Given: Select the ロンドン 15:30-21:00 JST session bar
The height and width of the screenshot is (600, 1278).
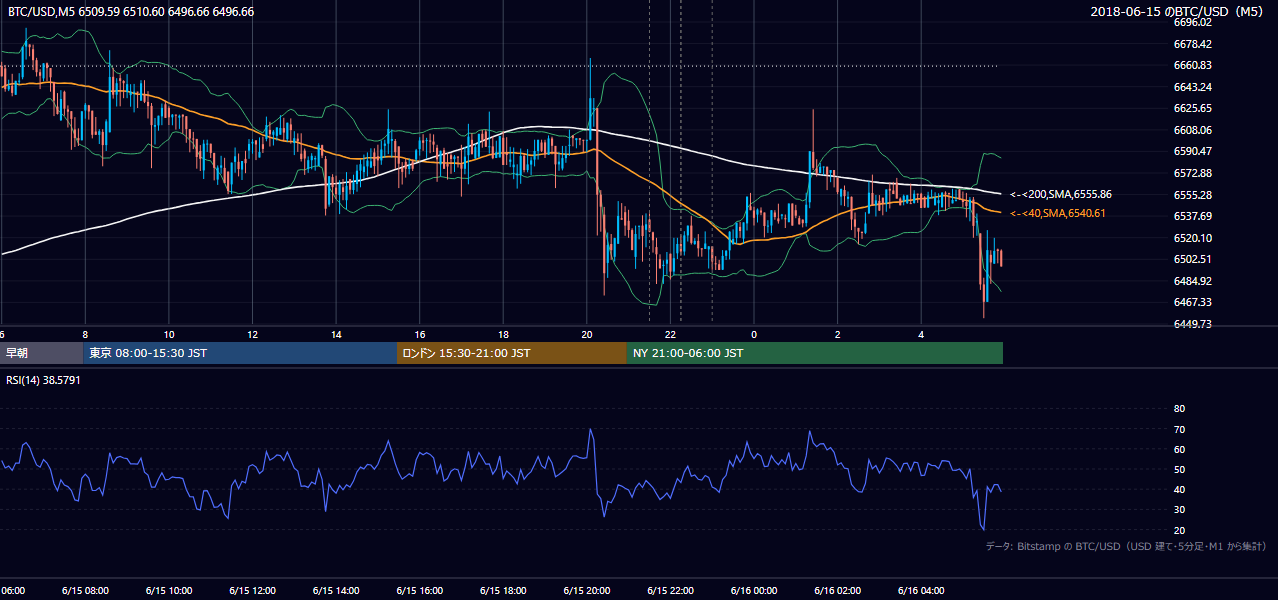Looking at the screenshot, I should click(x=512, y=353).
